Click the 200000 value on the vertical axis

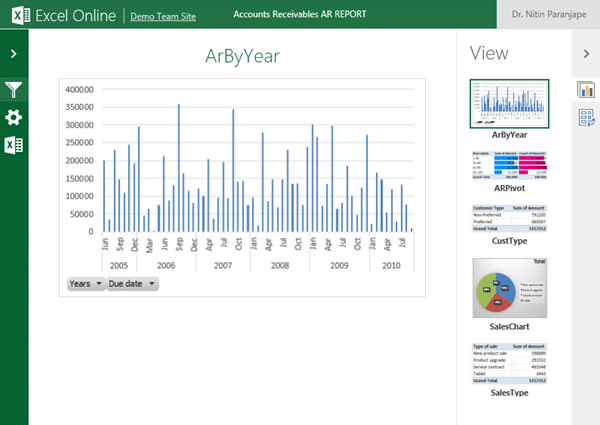click(x=80, y=161)
